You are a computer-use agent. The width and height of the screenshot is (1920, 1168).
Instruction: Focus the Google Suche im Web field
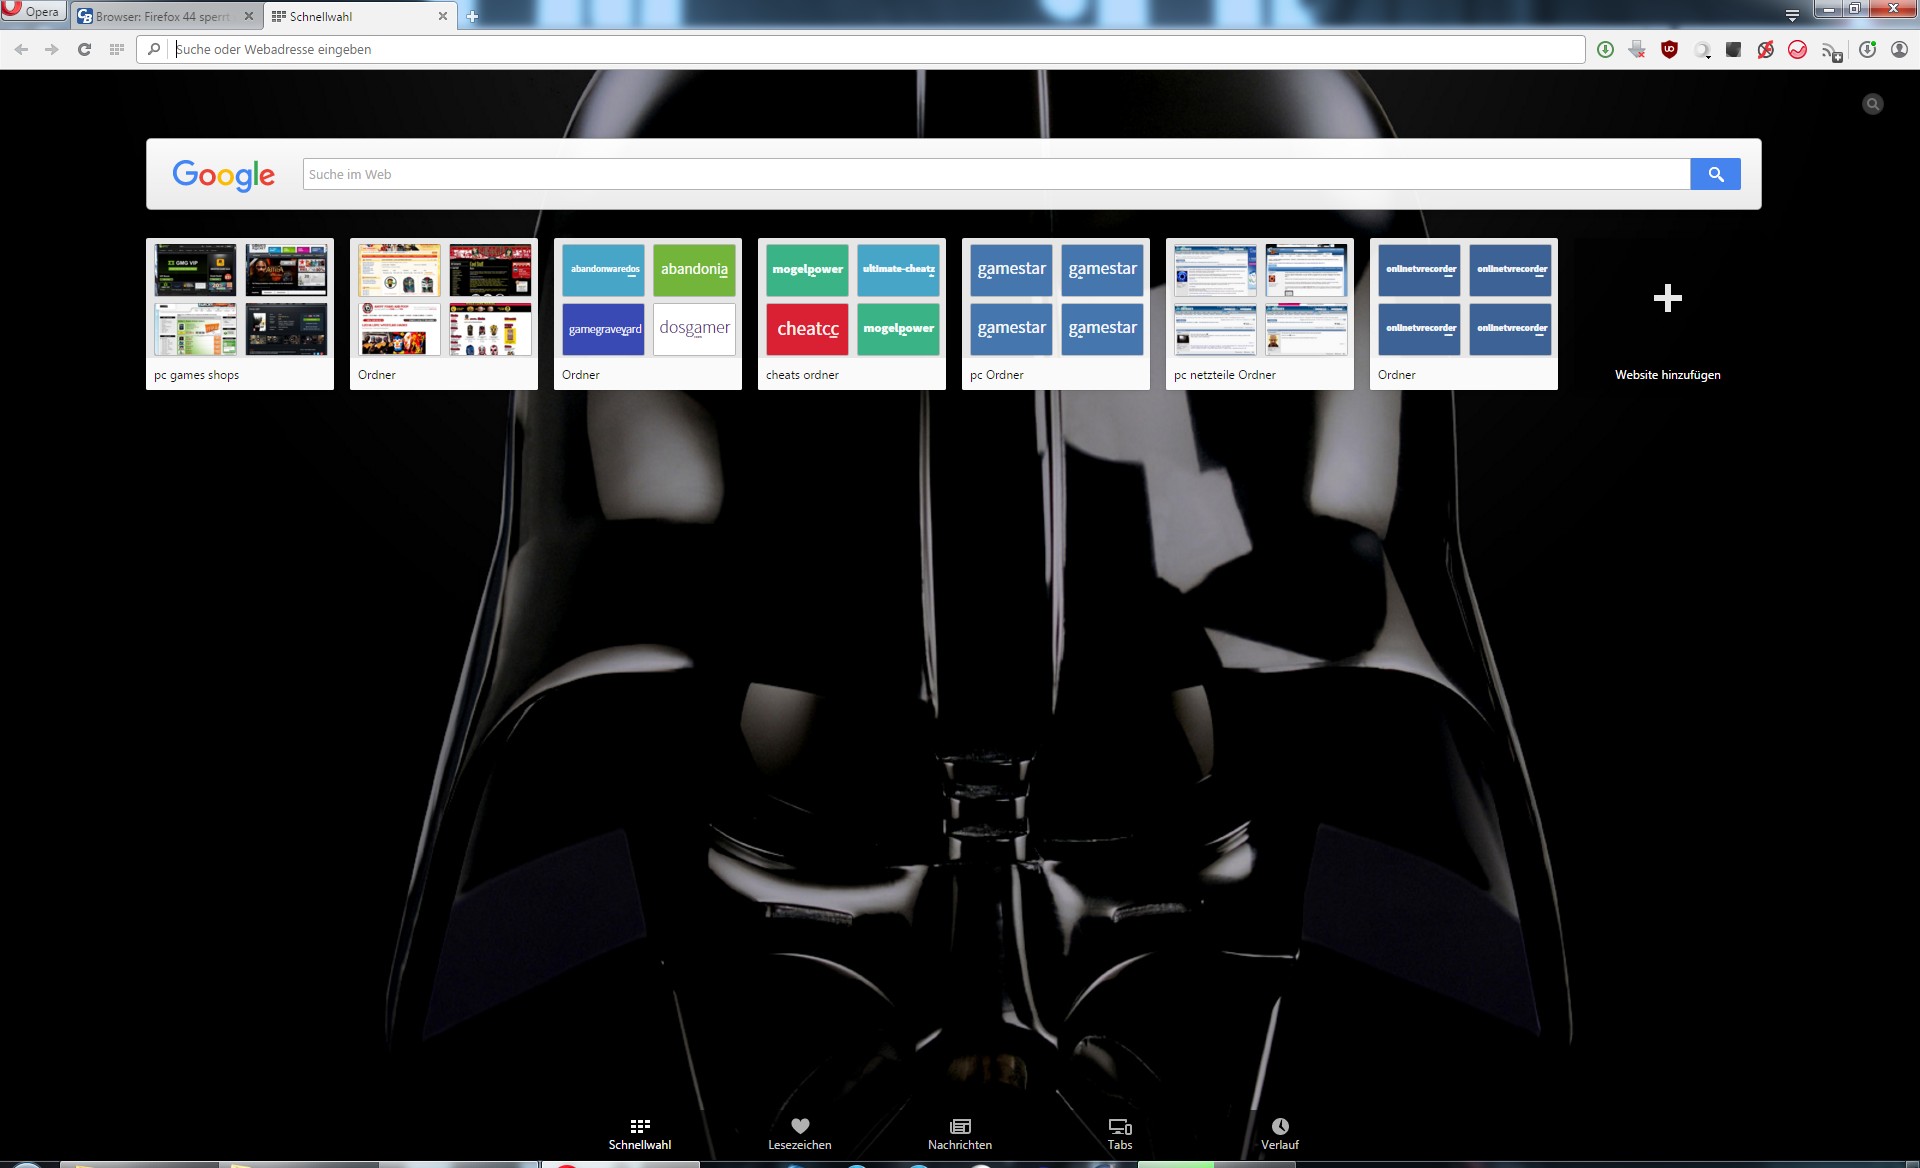[x=995, y=174]
